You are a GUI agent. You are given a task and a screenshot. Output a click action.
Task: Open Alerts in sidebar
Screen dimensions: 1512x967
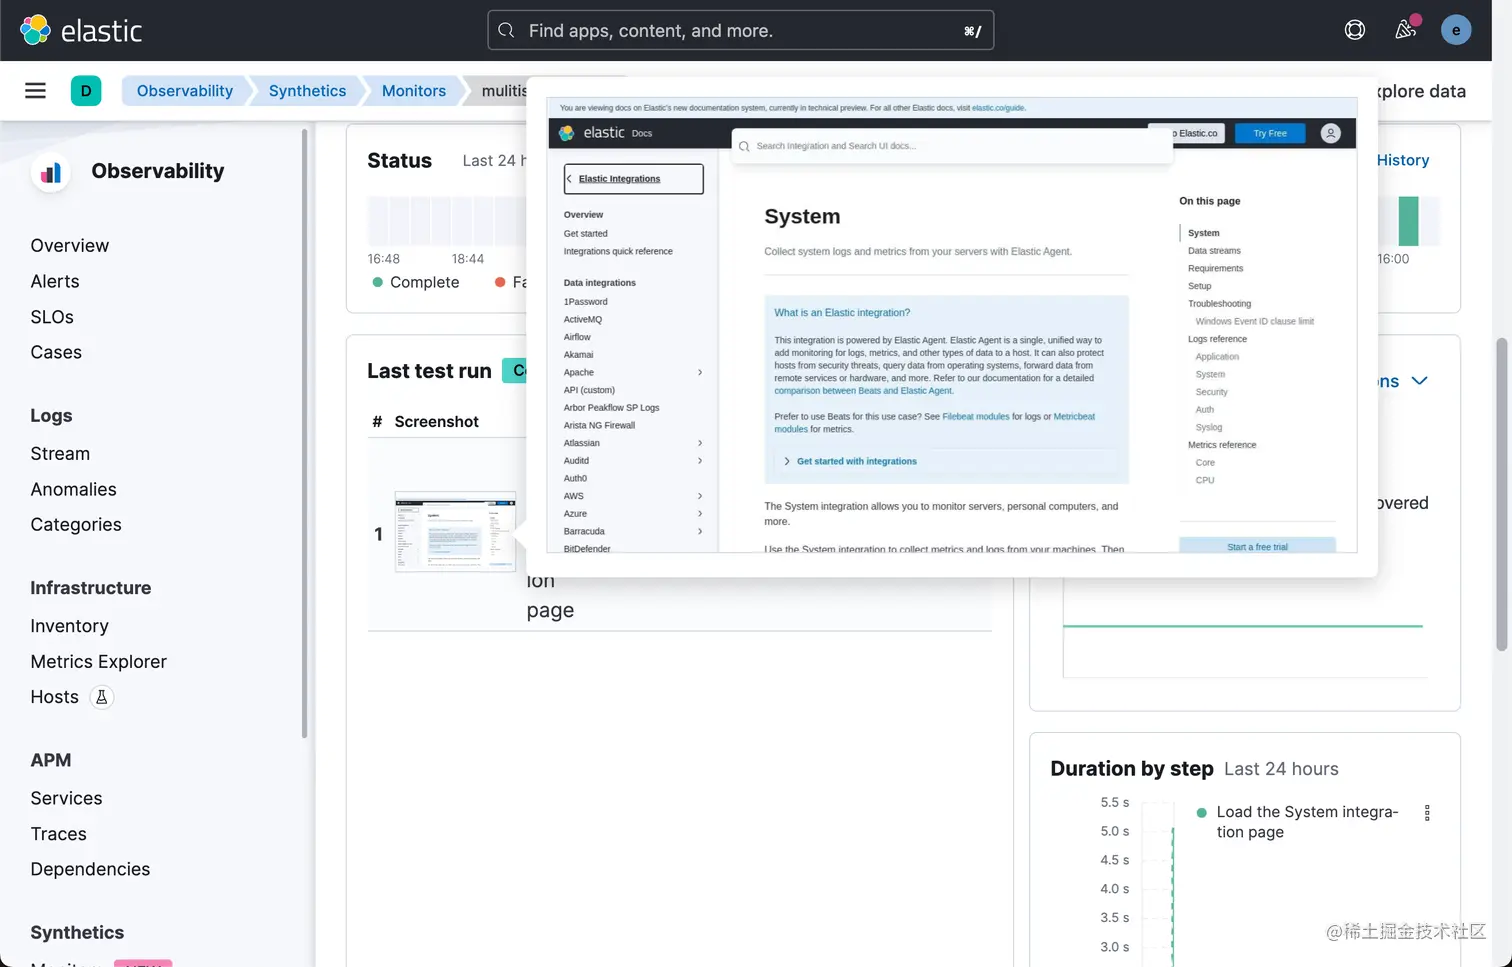coord(55,282)
